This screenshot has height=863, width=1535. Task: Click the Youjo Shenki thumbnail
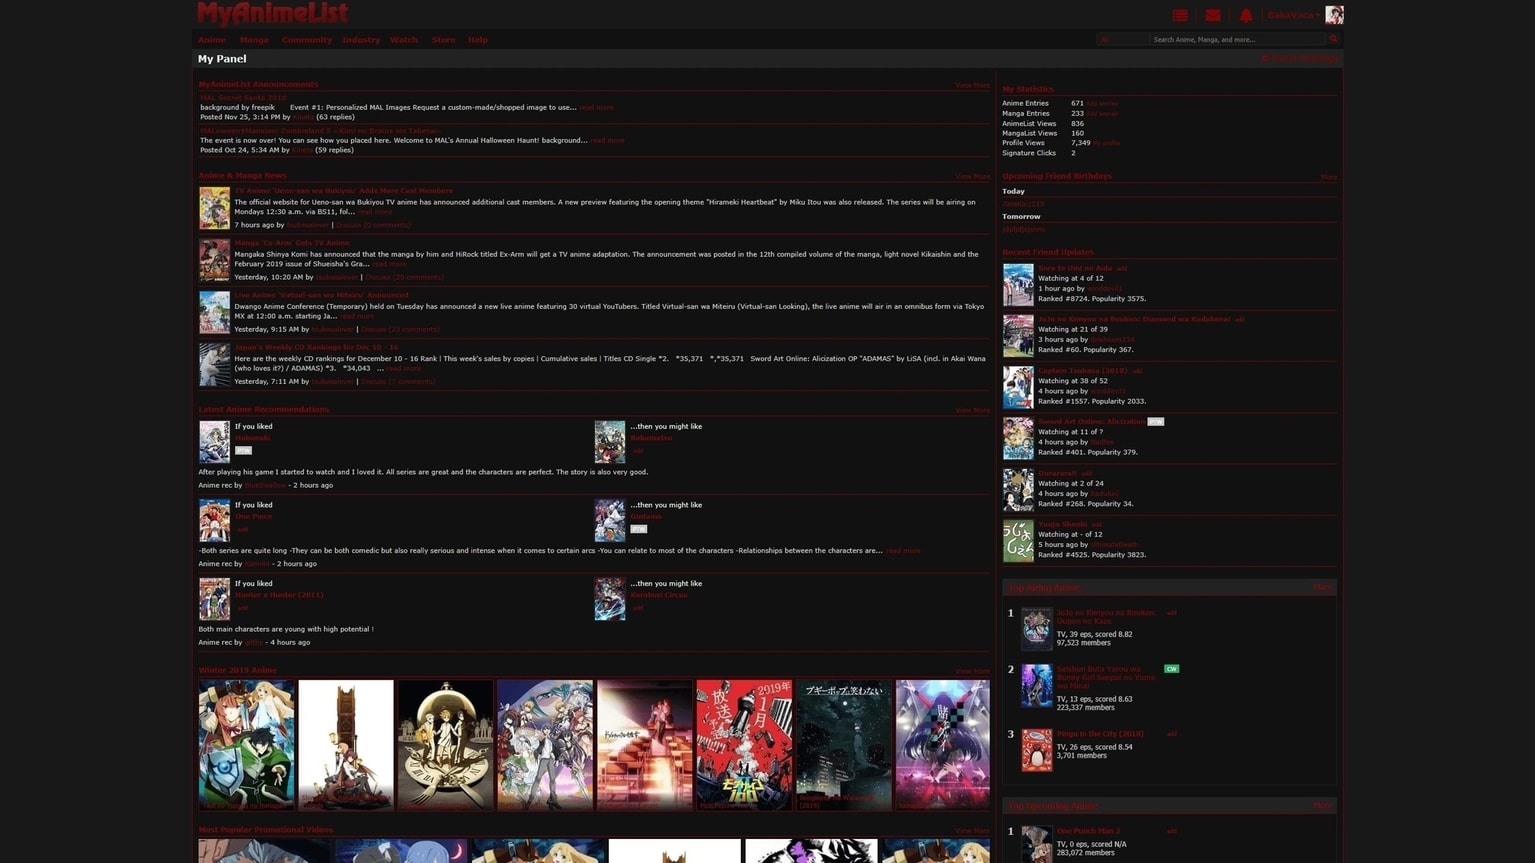click(x=1018, y=541)
